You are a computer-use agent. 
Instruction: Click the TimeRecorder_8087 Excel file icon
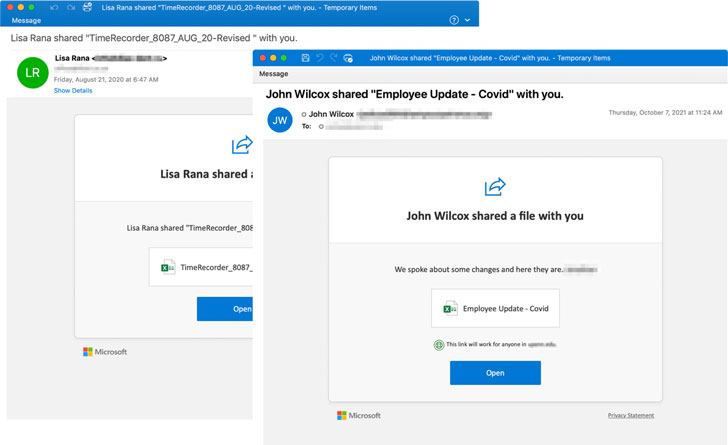click(x=168, y=267)
